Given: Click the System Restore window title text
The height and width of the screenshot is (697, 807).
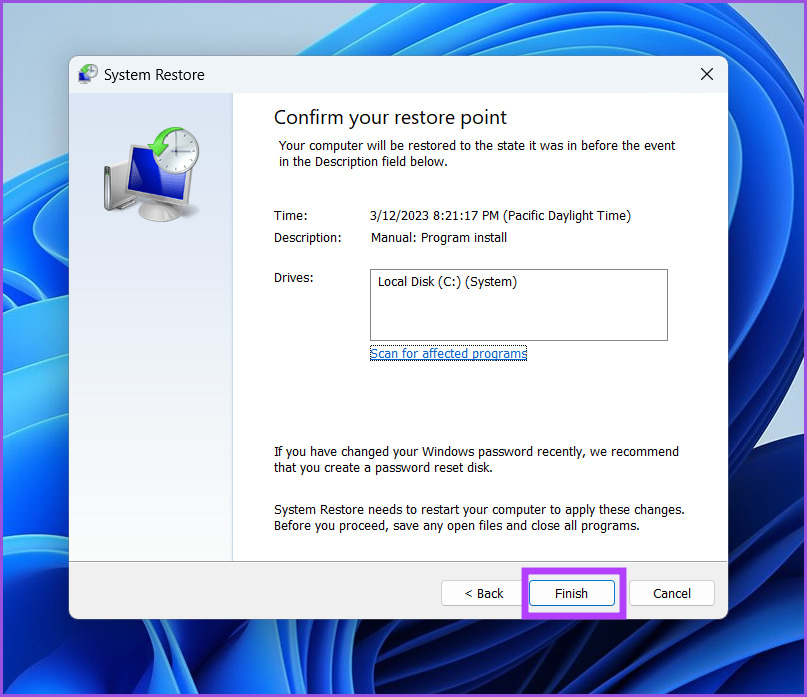Looking at the screenshot, I should tap(154, 75).
